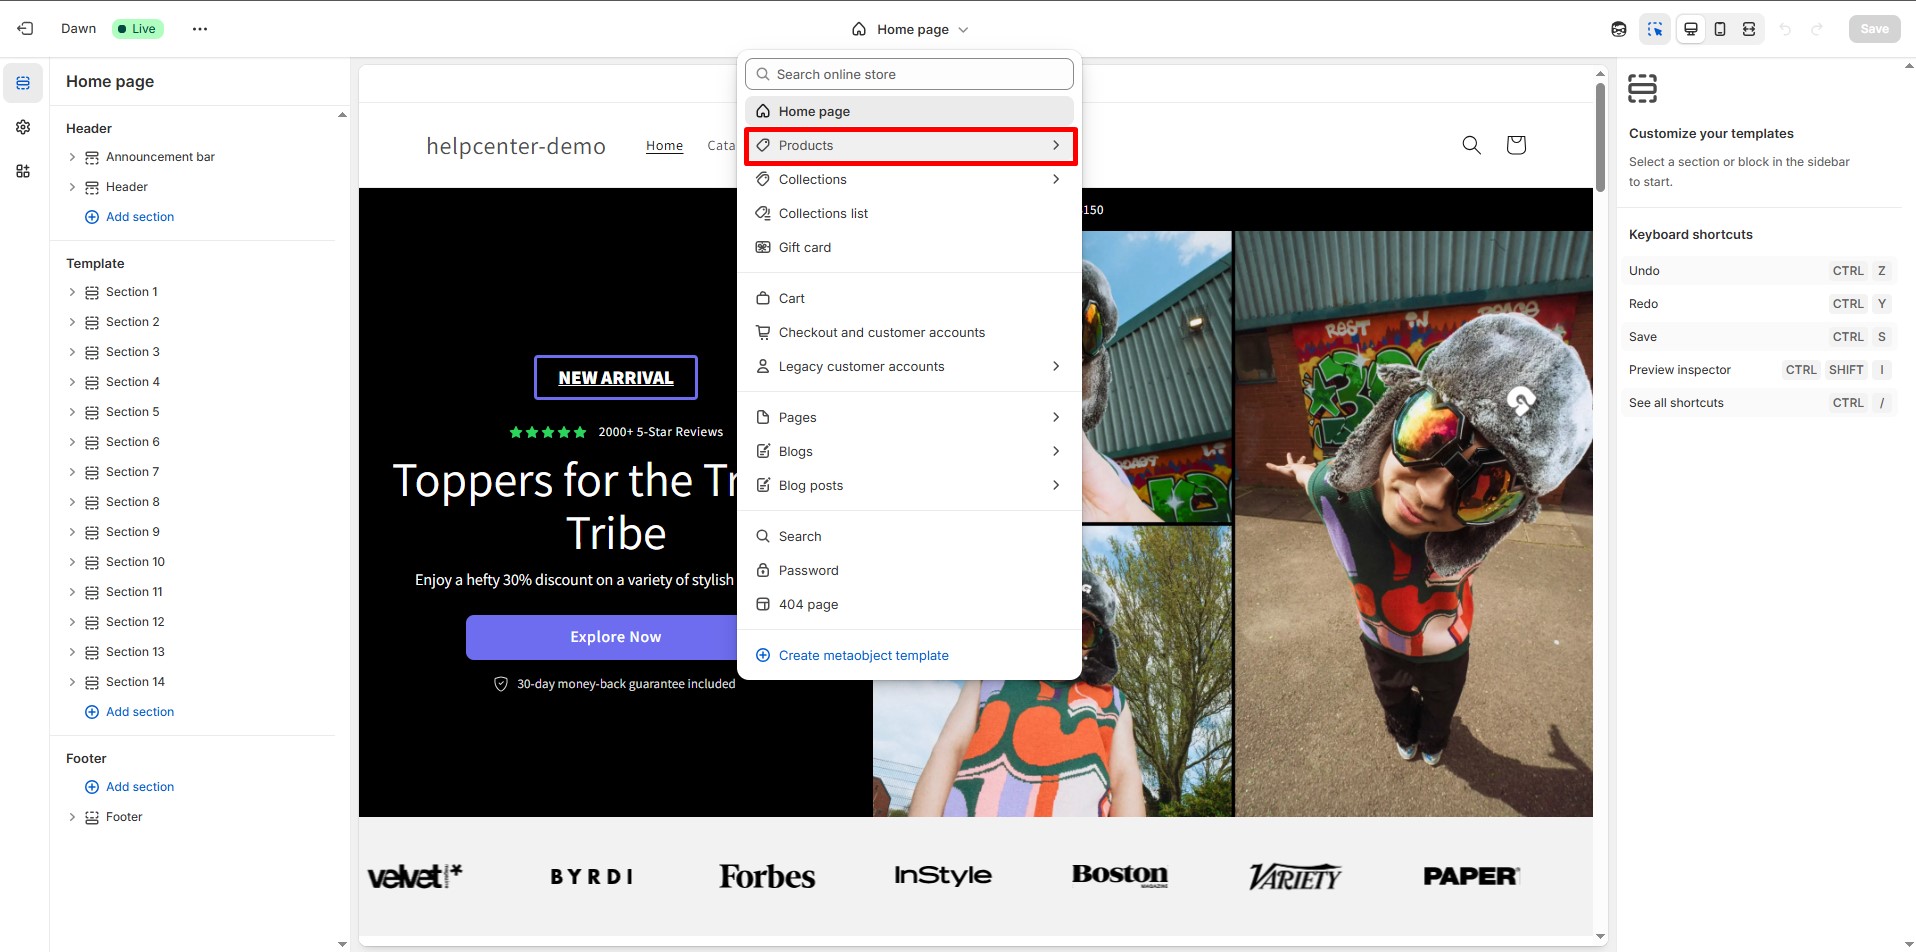Click the Preview inspector shortcut row

[1758, 370]
